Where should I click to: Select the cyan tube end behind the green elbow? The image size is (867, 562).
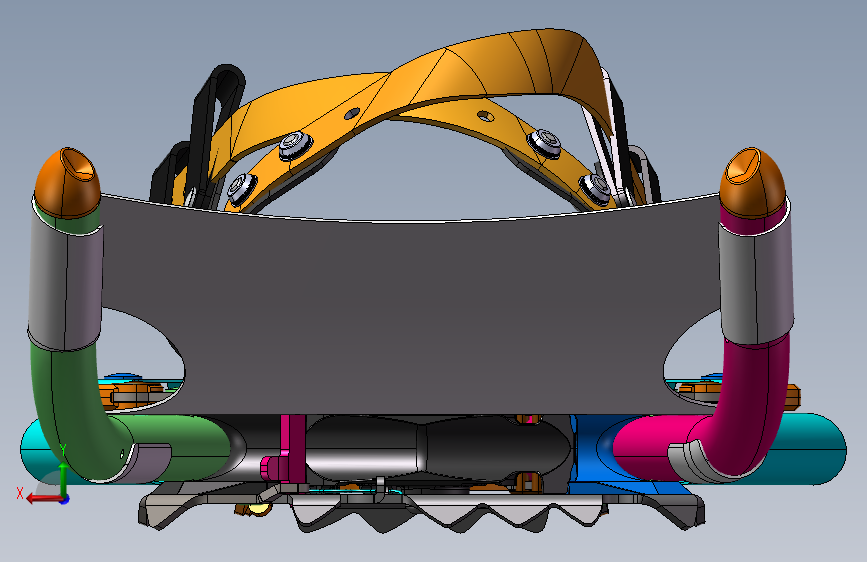pos(38,451)
